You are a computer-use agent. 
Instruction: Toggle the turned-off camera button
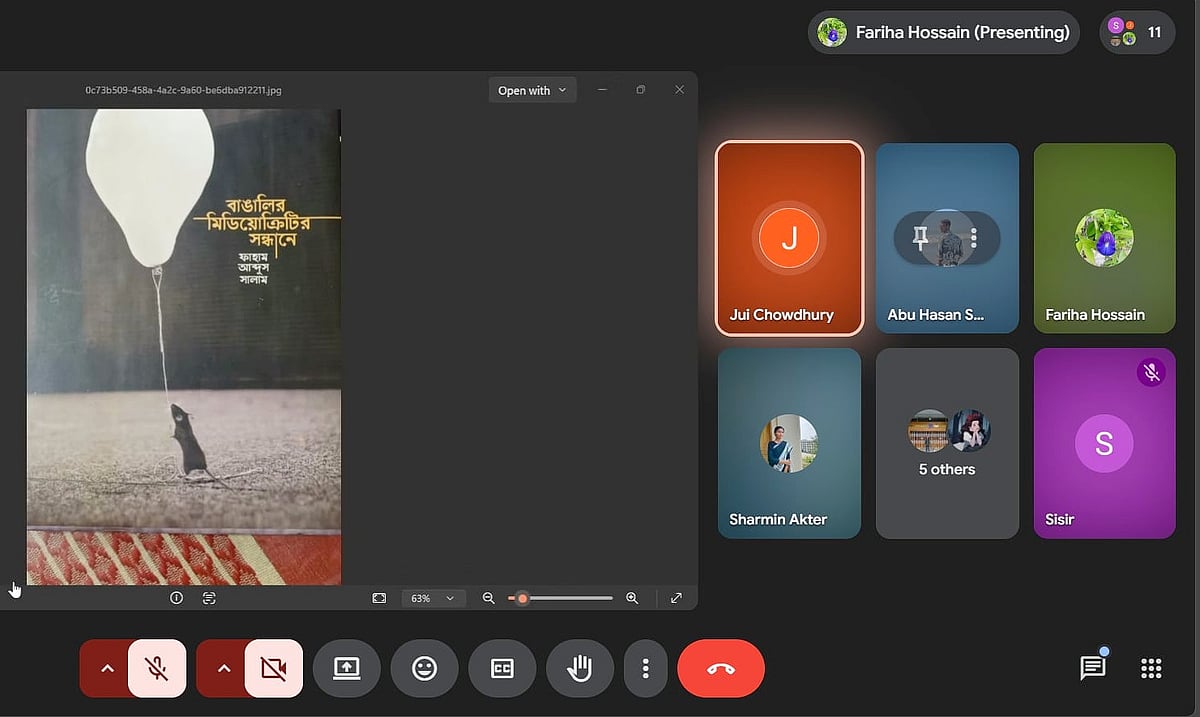(x=273, y=668)
